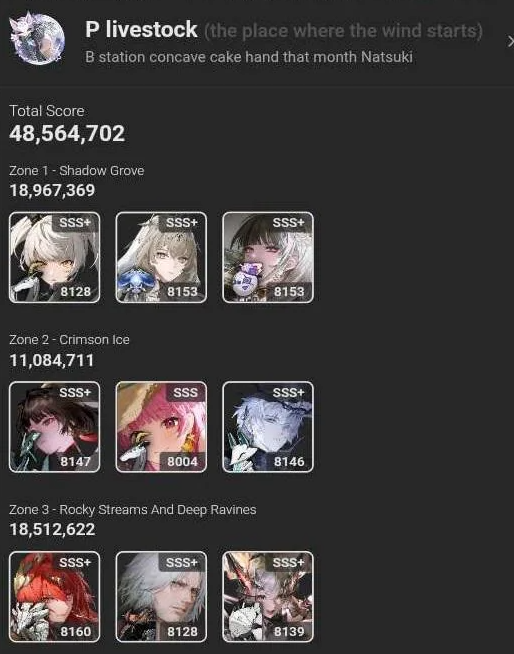View the Zone 3 character scored 8139
This screenshot has width=514, height=654.
tap(268, 597)
